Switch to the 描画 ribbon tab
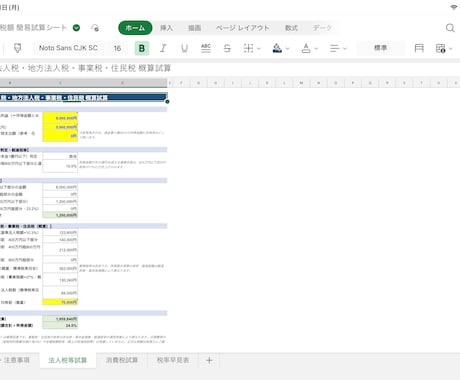 194,28
